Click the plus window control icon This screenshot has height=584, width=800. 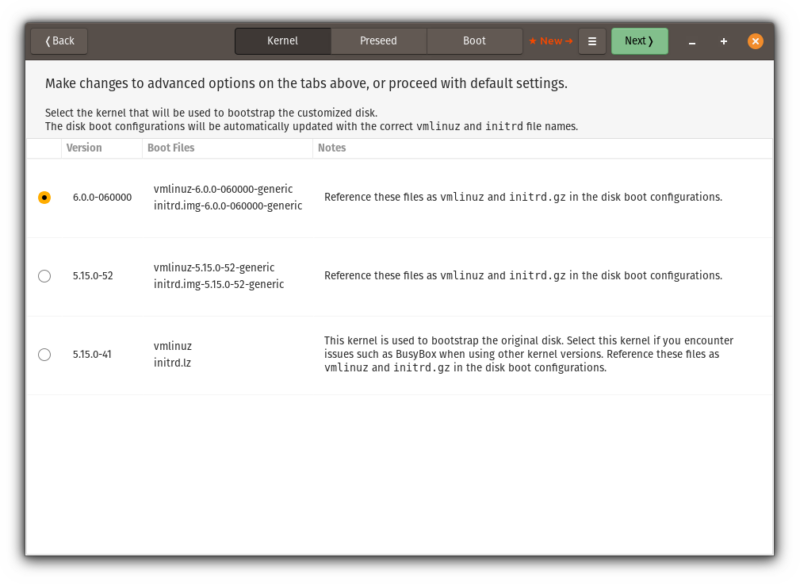(723, 41)
